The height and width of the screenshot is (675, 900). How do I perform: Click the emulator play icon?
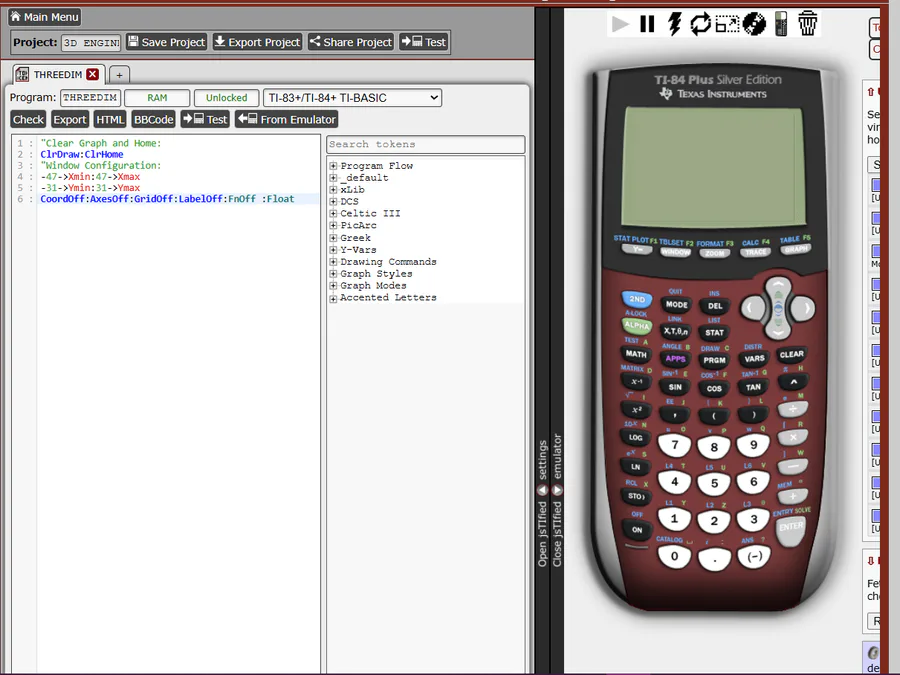(x=620, y=24)
